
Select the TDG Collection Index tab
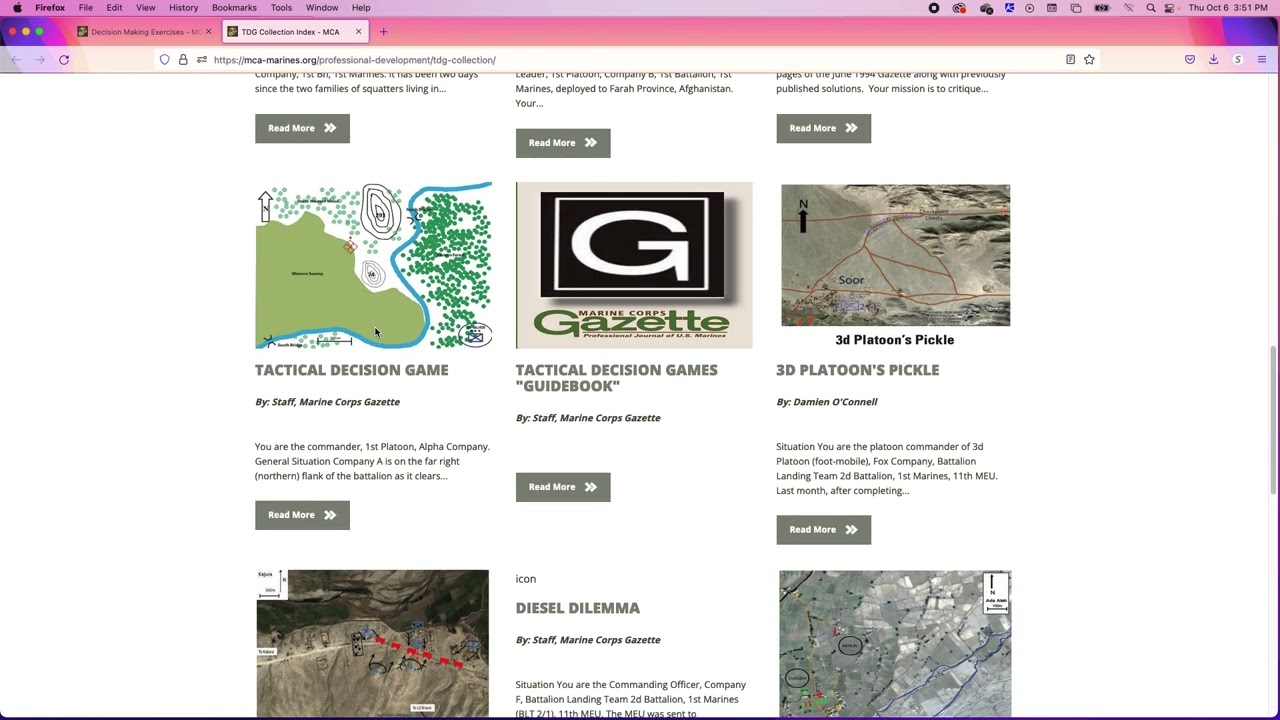click(295, 32)
